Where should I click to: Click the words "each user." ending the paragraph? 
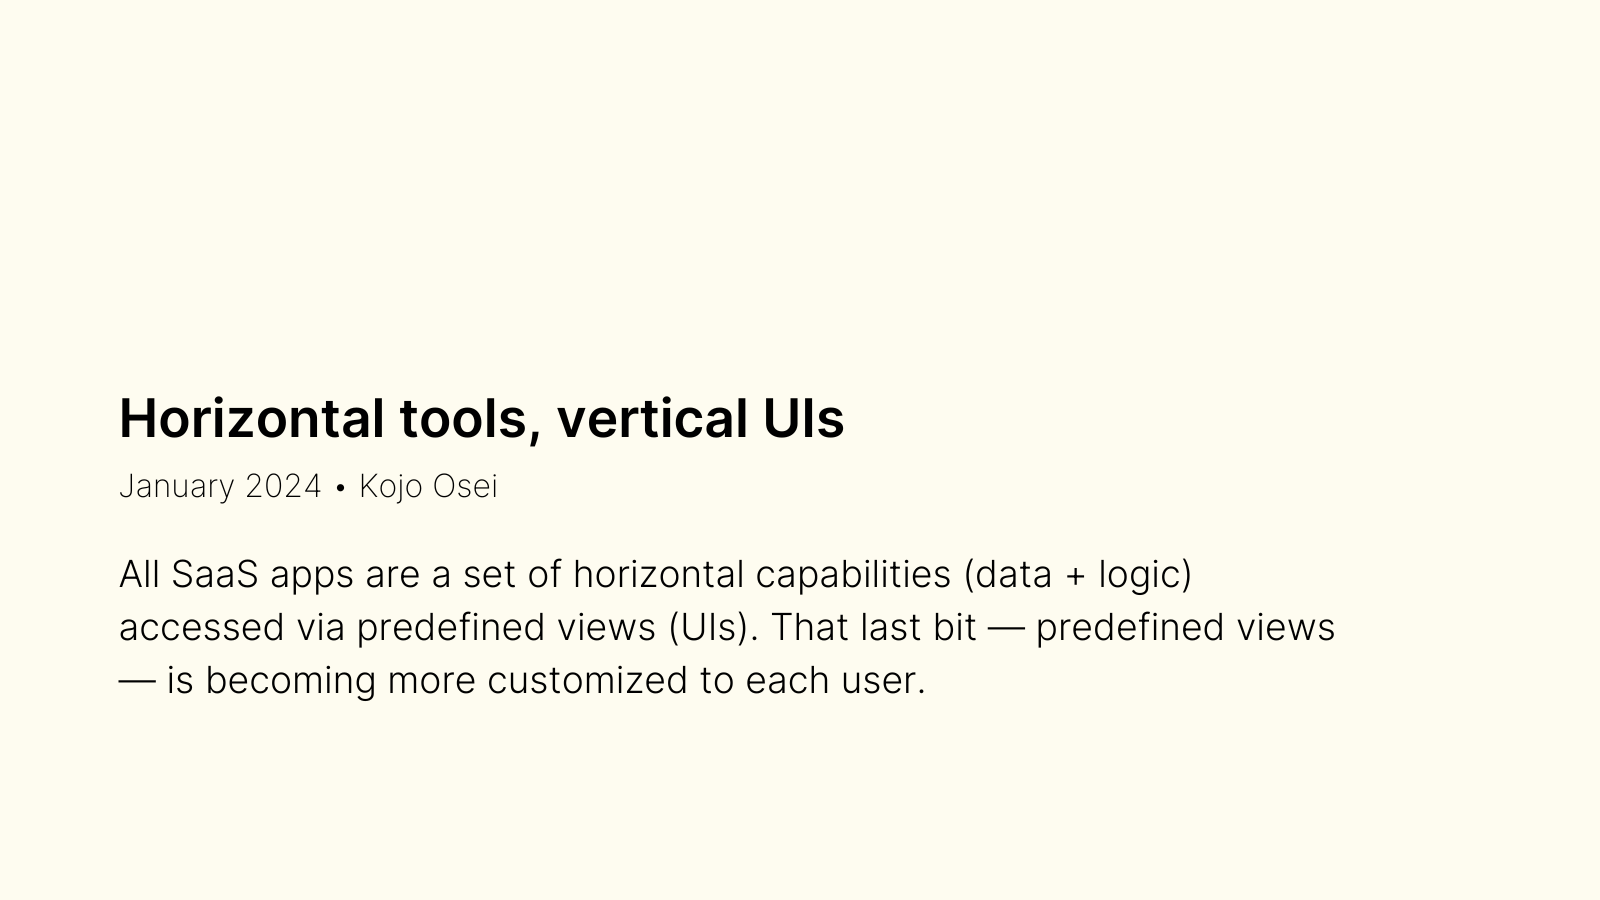click(836, 680)
